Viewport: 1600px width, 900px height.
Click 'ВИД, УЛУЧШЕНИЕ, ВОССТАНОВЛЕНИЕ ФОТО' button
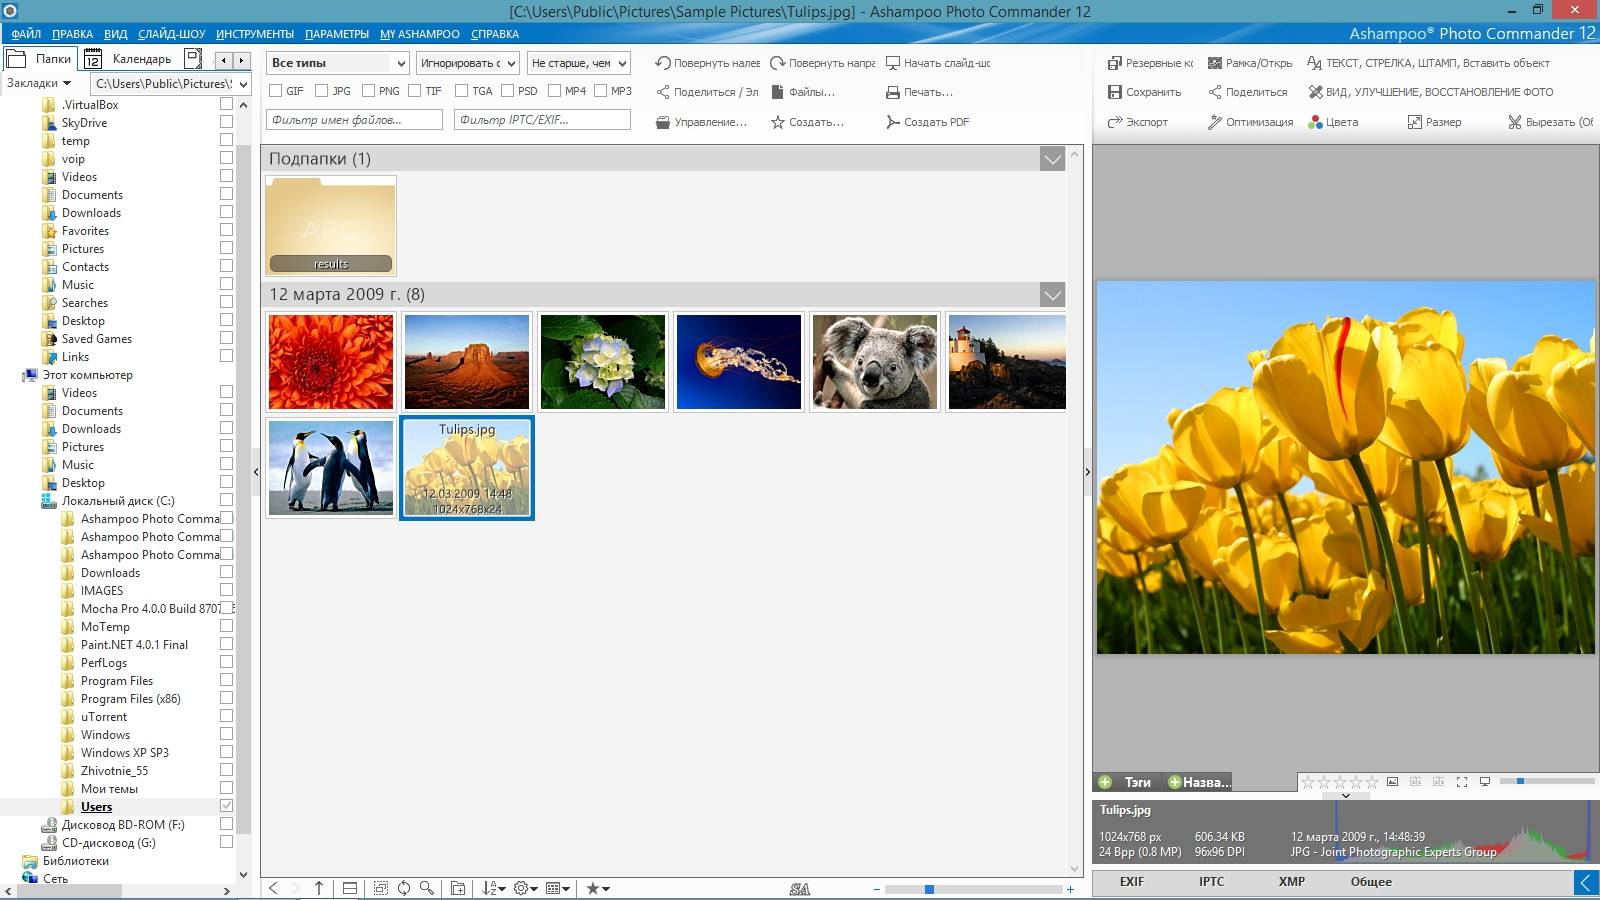(x=1431, y=92)
